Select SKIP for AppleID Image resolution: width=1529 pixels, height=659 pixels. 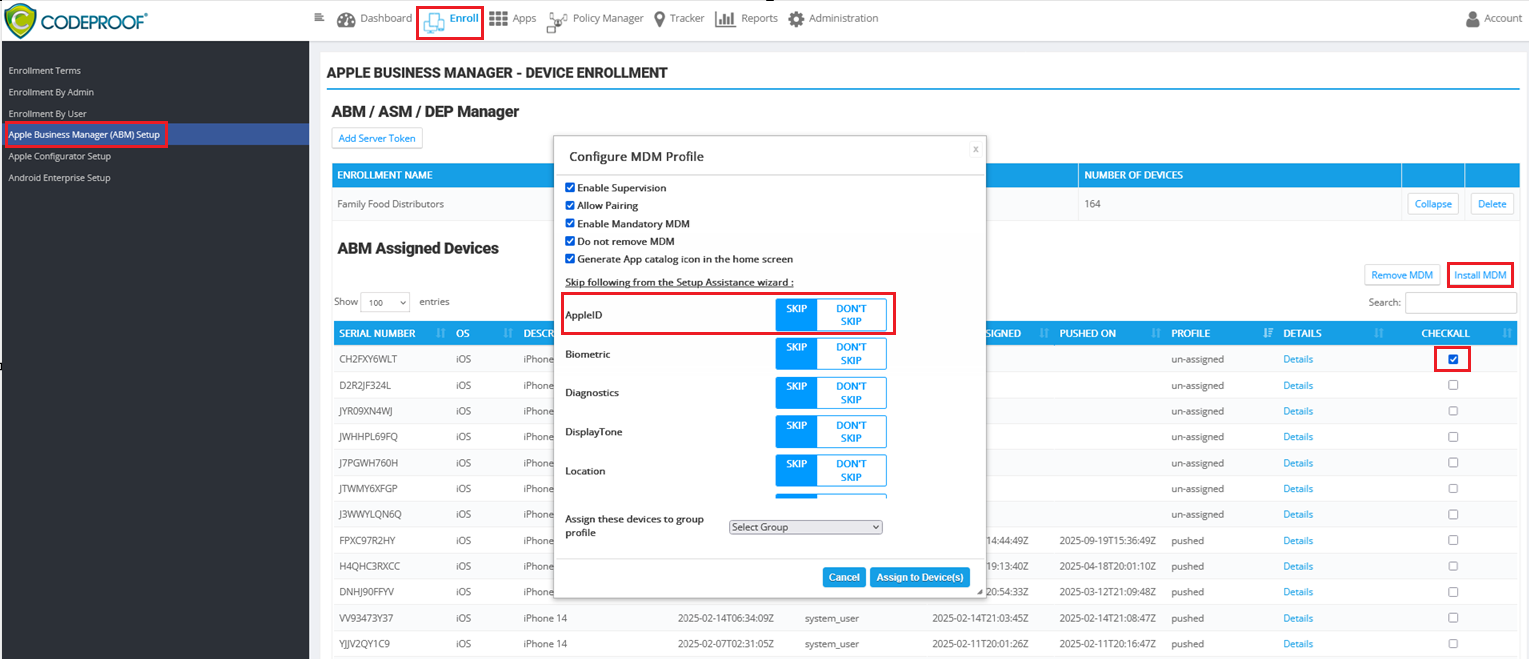point(797,315)
